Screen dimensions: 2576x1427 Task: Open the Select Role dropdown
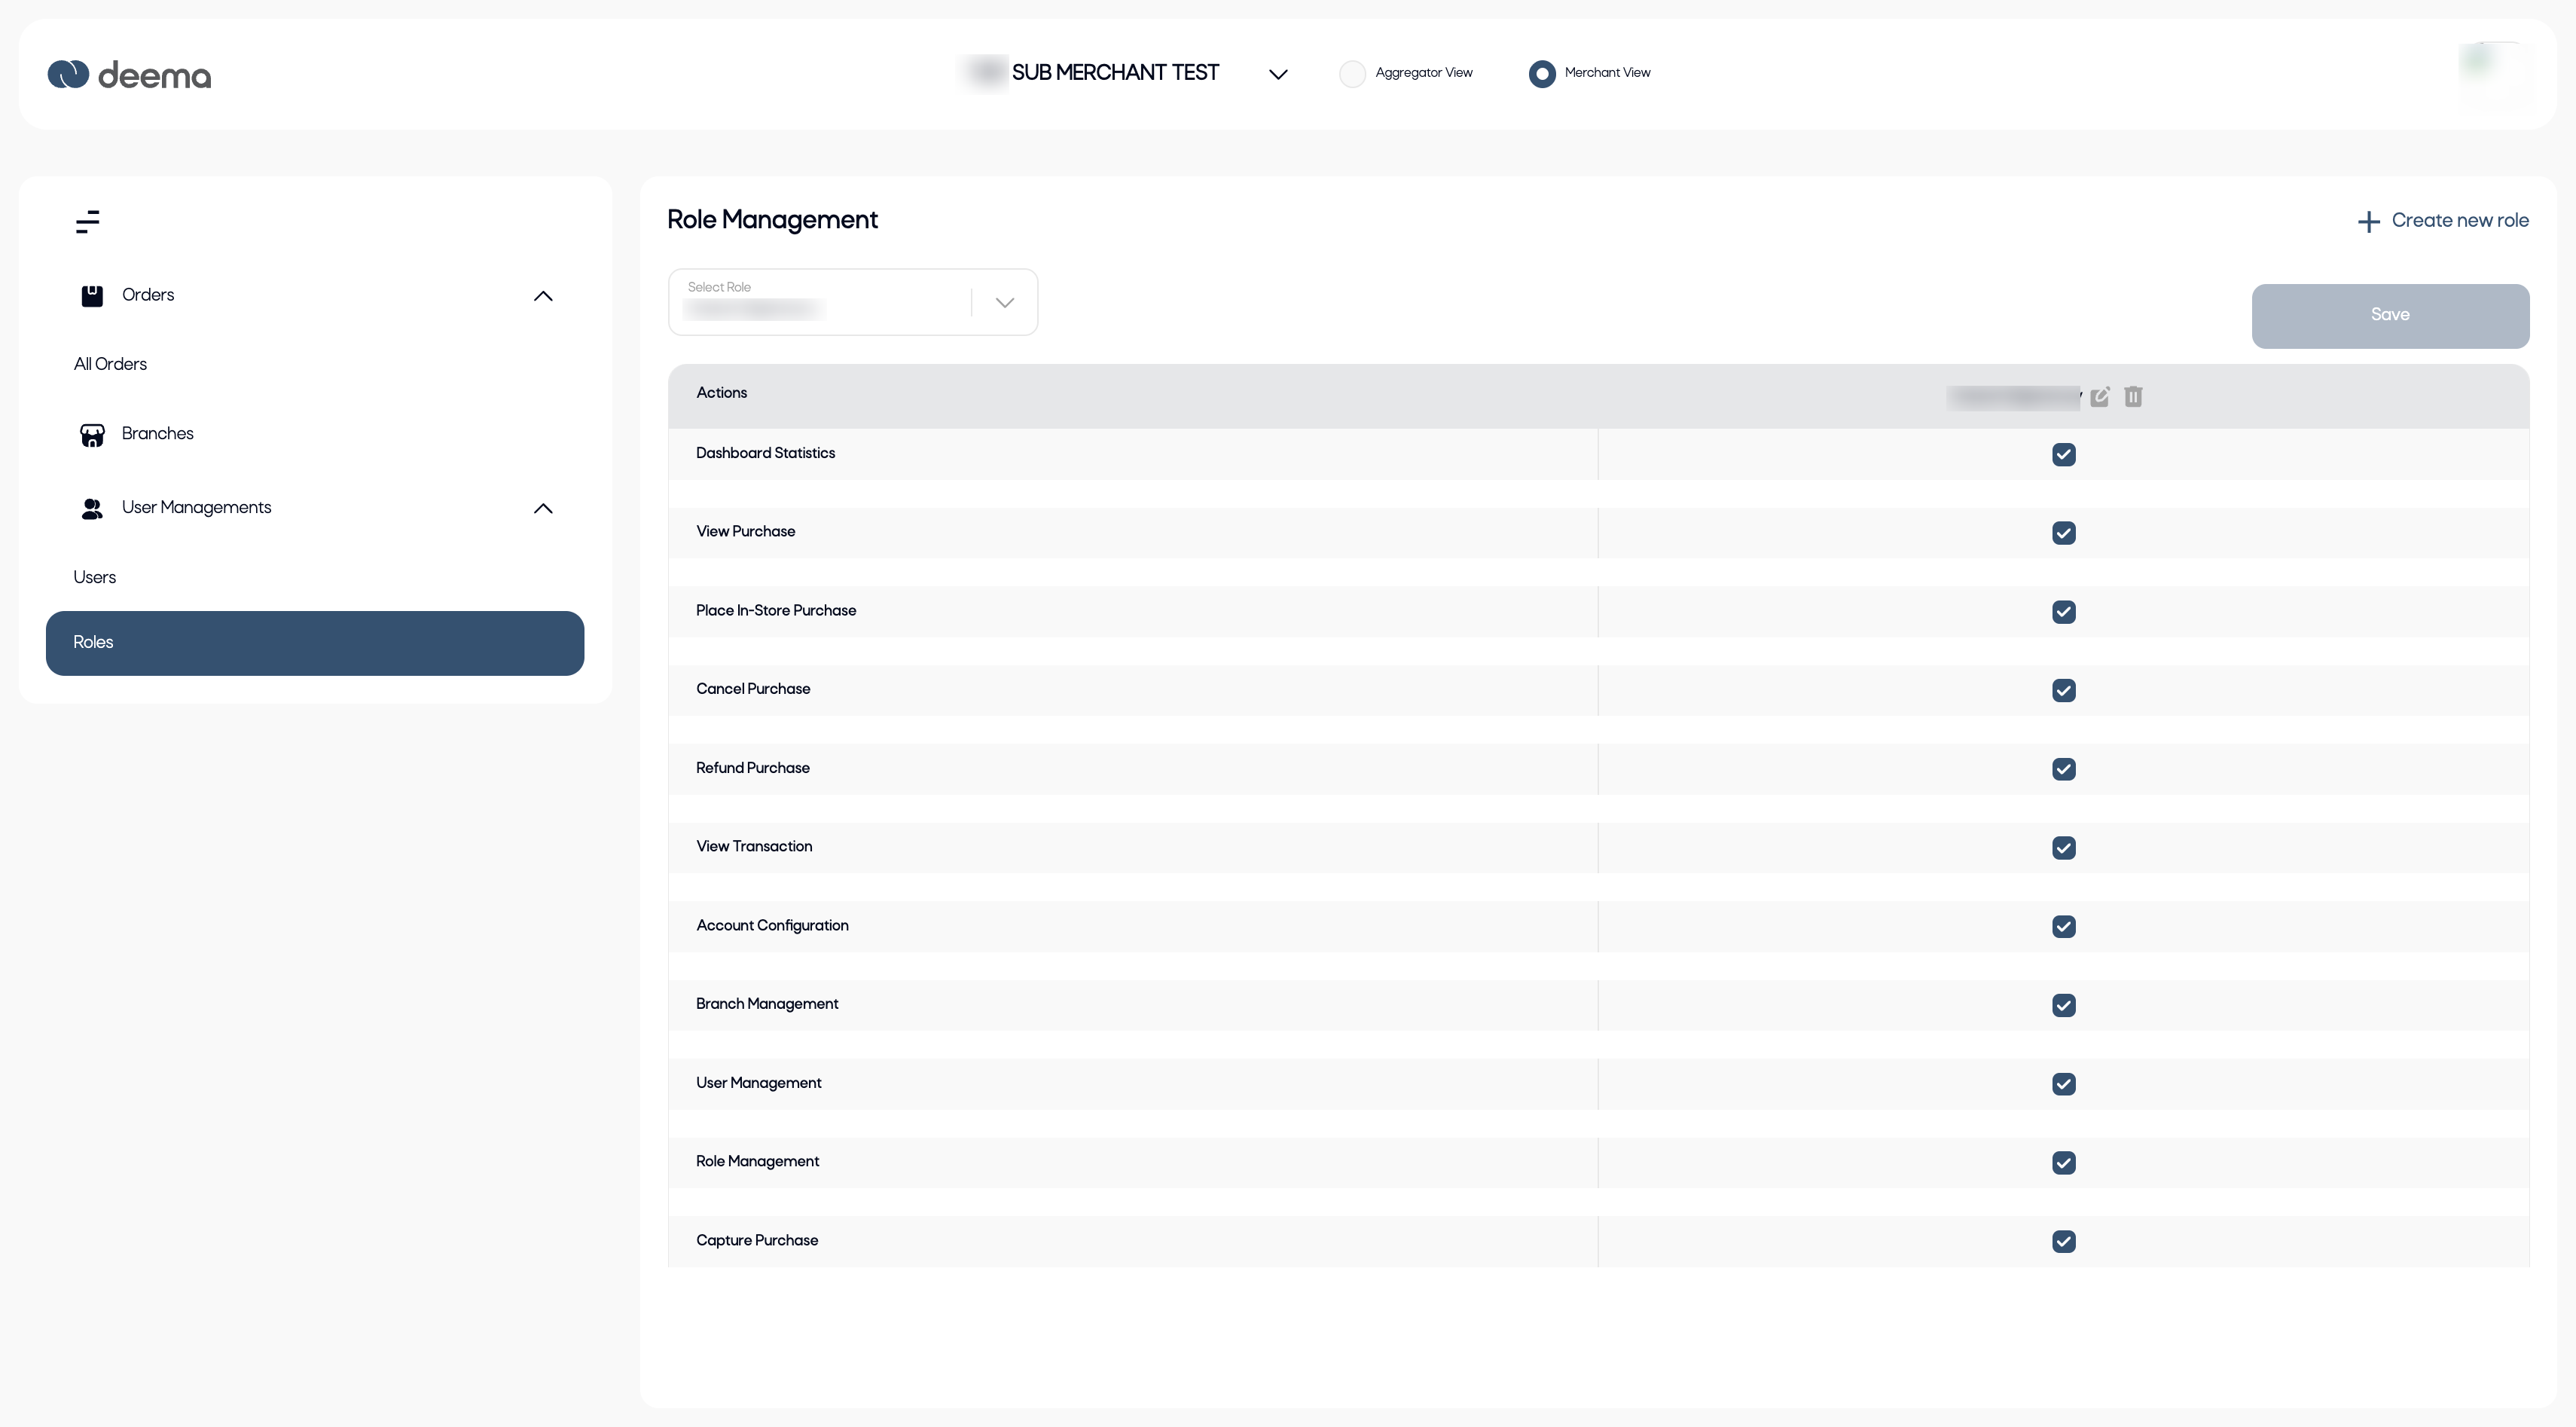coord(1004,303)
